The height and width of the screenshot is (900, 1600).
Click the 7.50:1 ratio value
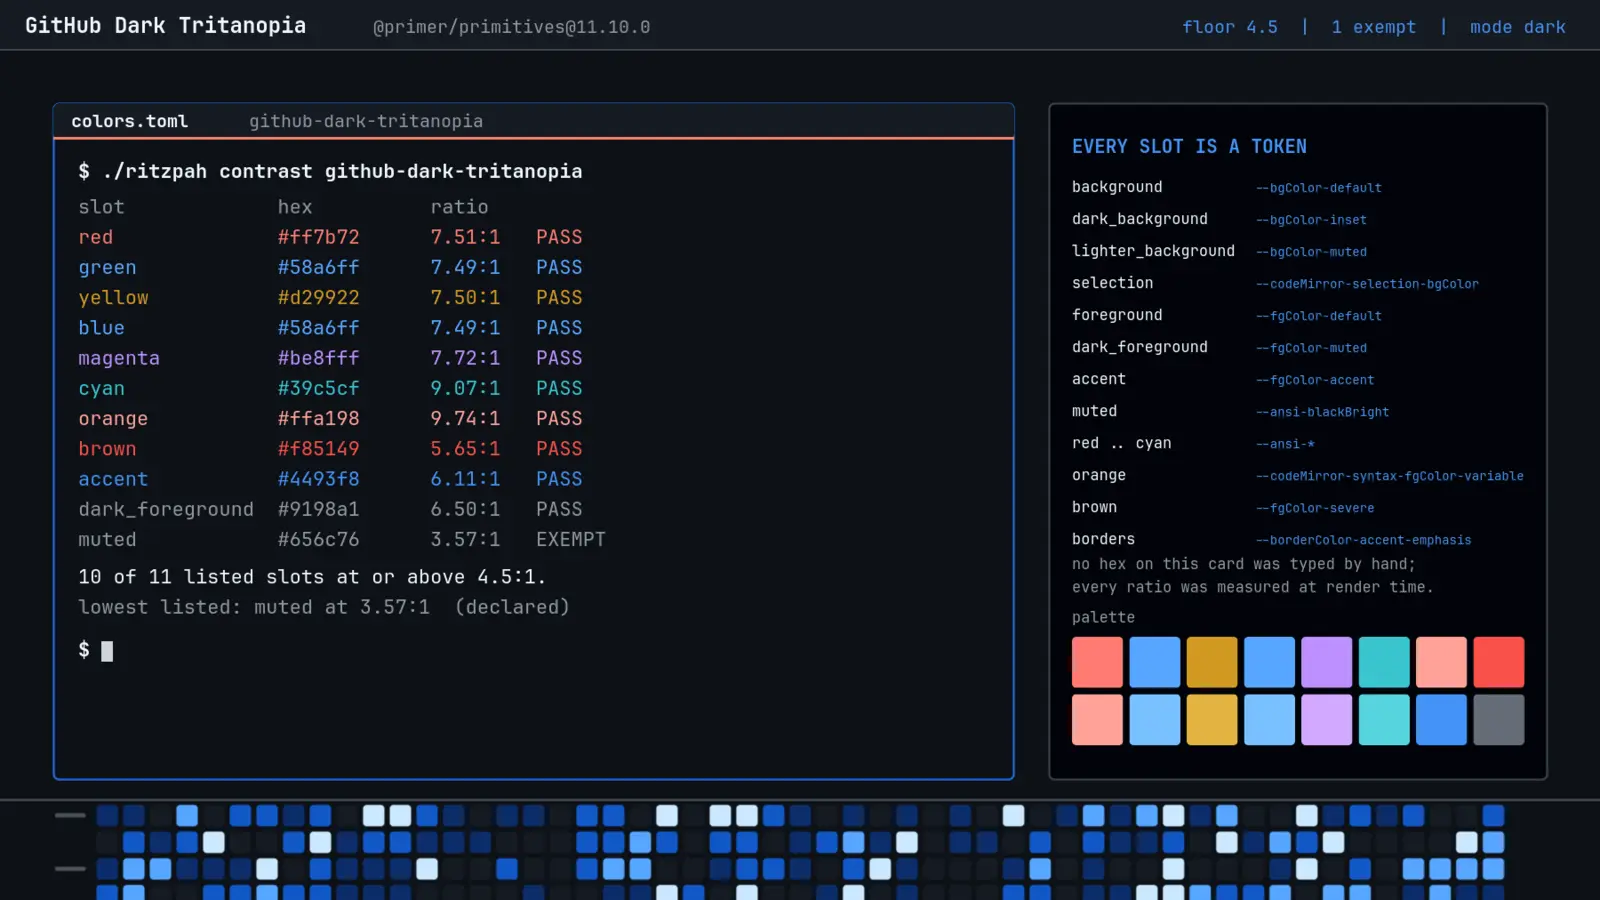coord(465,298)
